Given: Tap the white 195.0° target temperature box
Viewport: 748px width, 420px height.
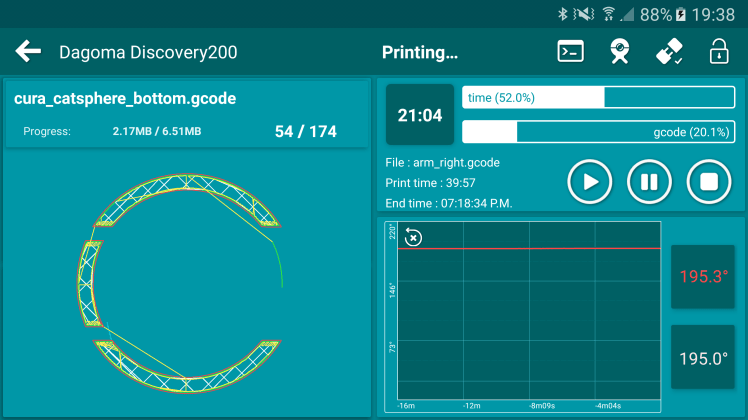Looking at the screenshot, I should pos(703,357).
